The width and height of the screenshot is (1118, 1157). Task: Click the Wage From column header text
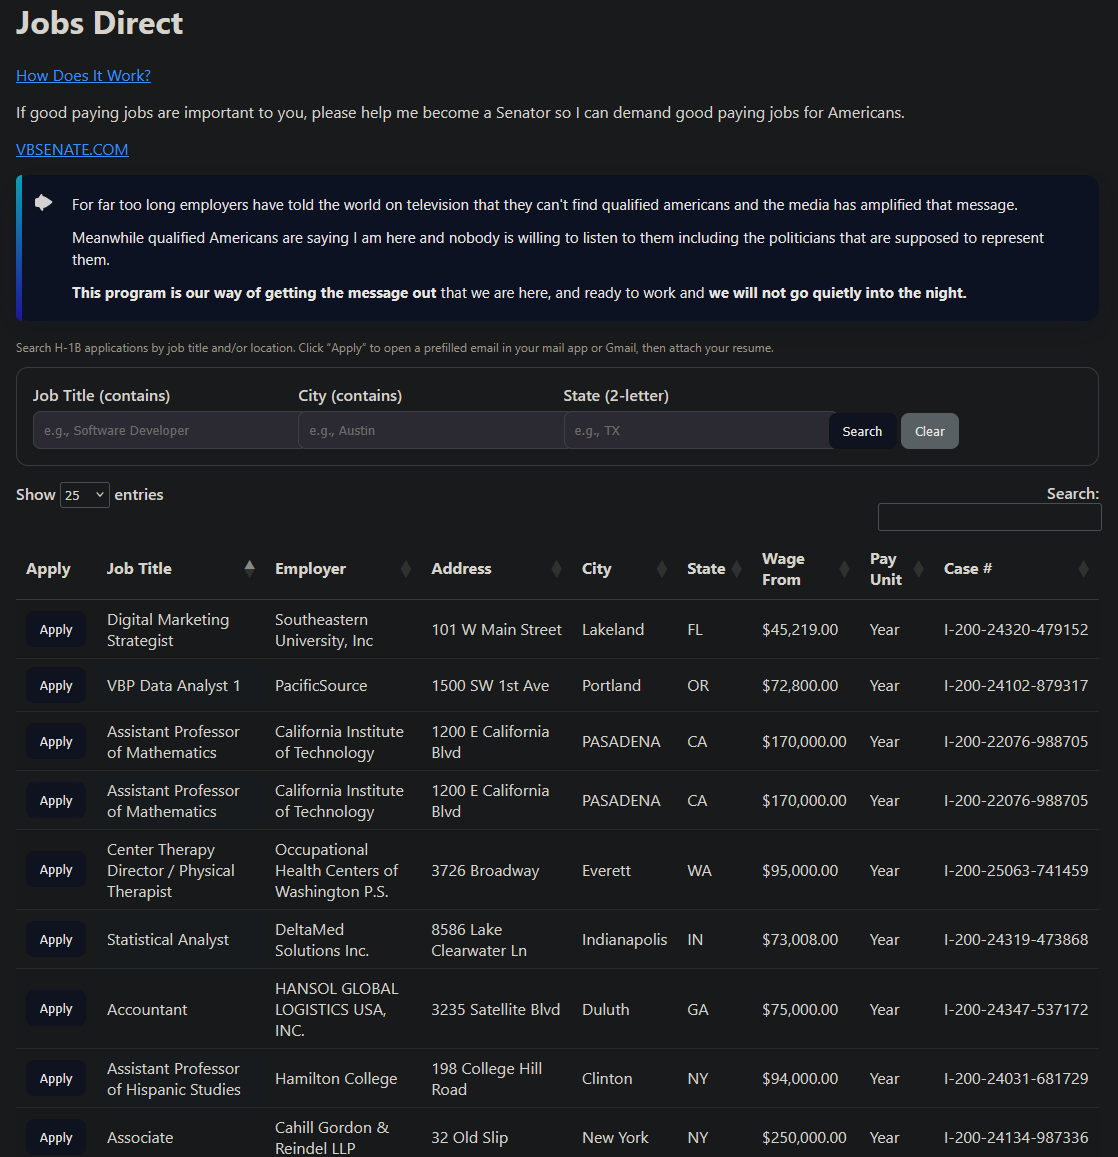pos(783,569)
